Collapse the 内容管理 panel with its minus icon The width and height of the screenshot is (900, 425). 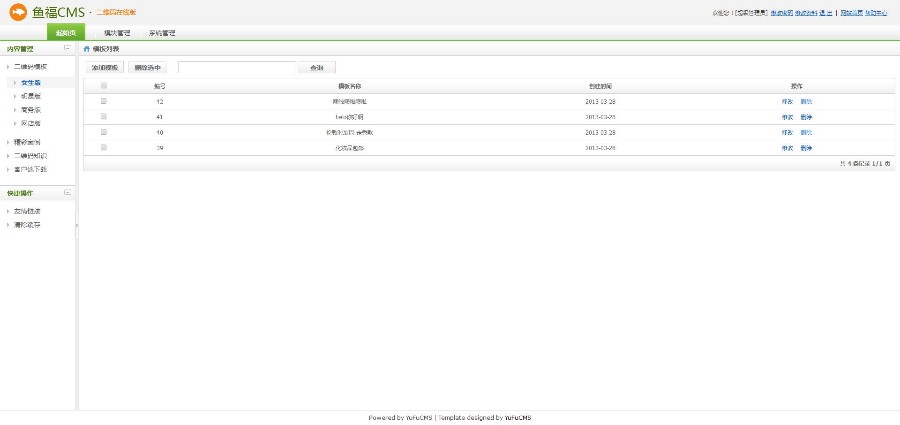[68, 48]
